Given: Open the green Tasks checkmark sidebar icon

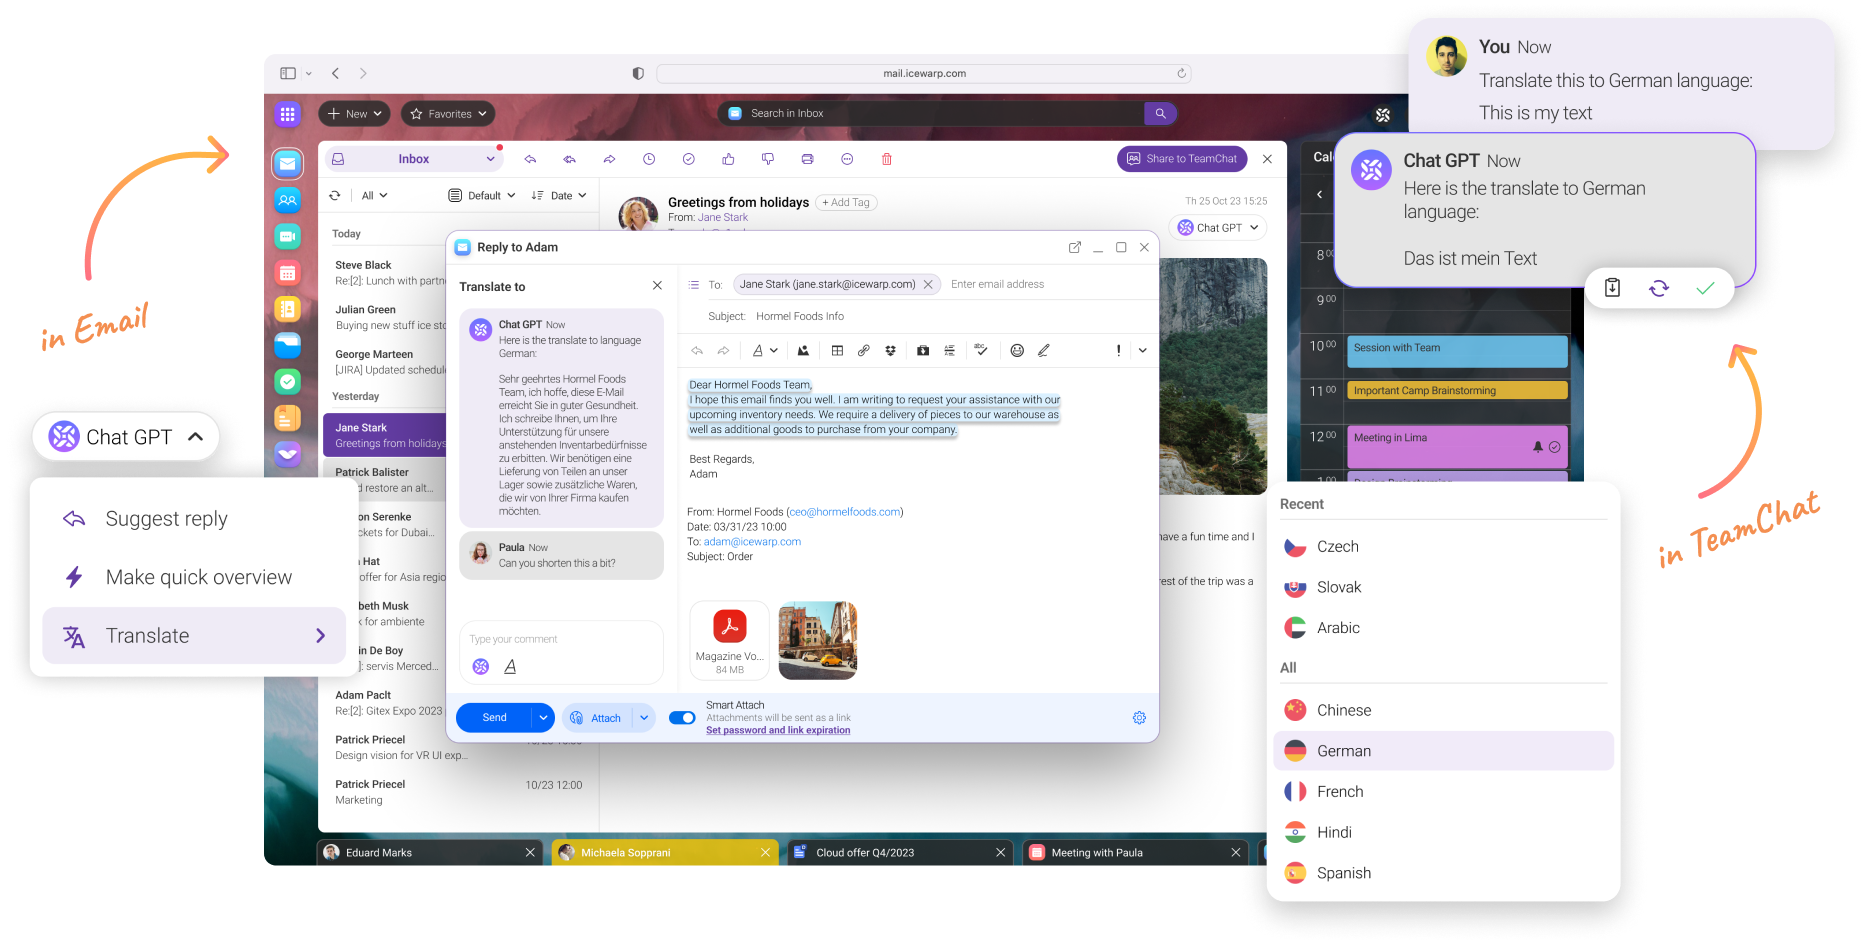Looking at the screenshot, I should [288, 381].
